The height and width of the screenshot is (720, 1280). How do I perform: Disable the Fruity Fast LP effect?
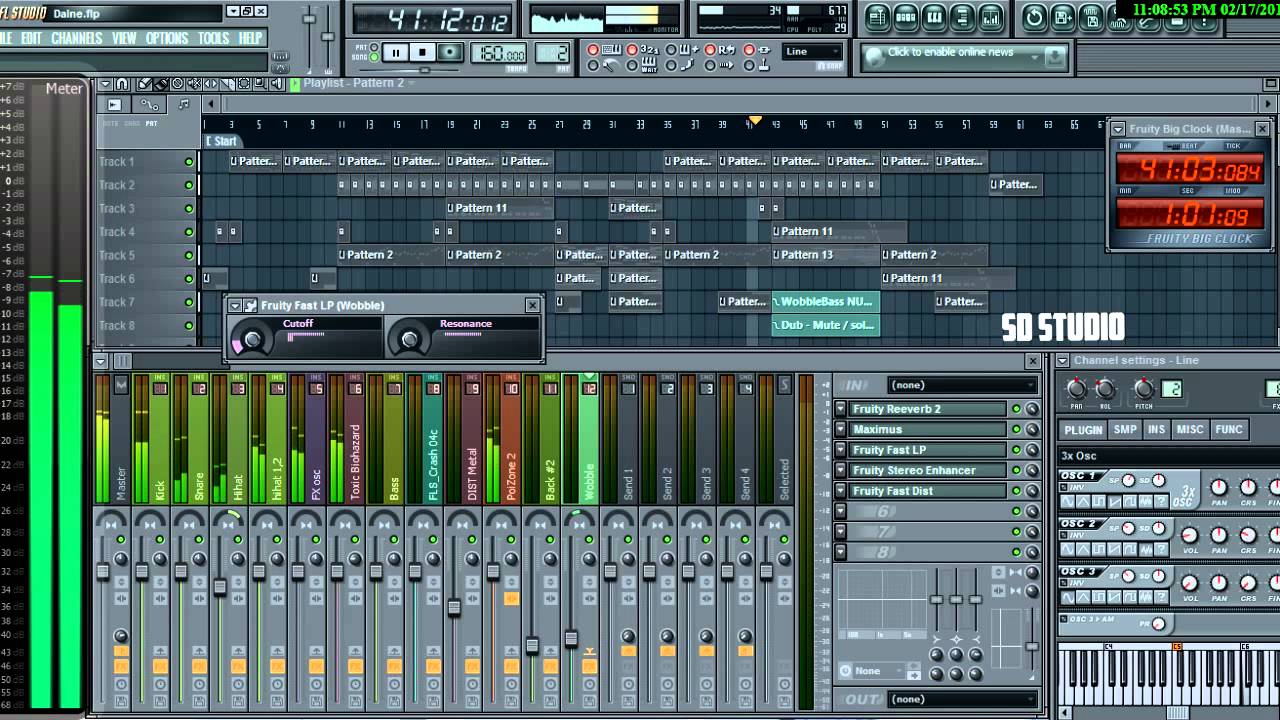click(1016, 450)
